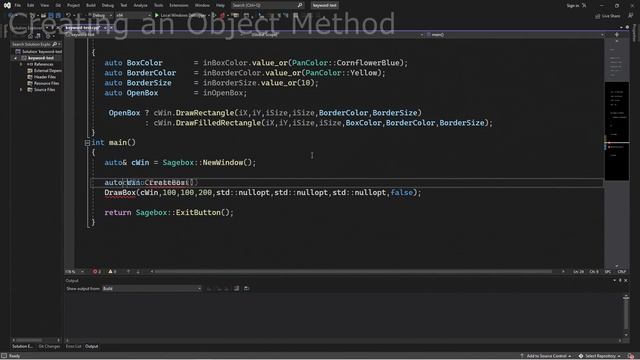
Task: Click Select Repository in status bar
Action: click(600, 356)
